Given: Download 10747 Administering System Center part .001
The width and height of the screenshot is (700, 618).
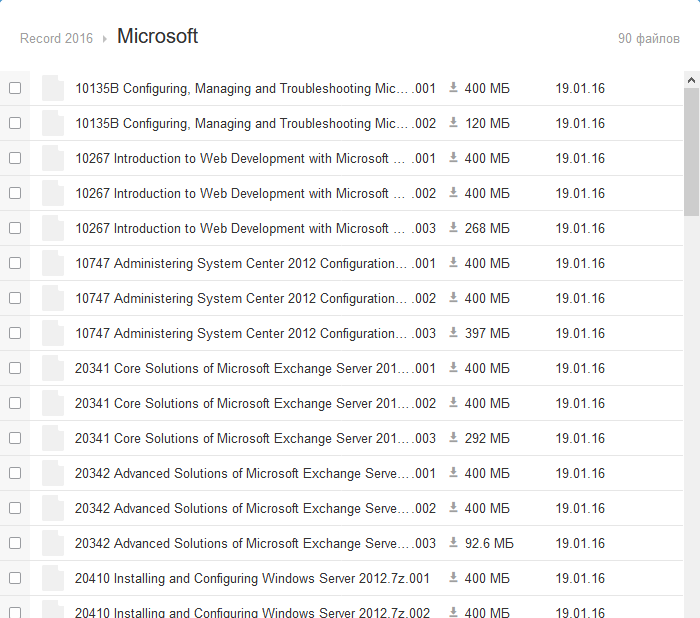Looking at the screenshot, I should 453,263.
